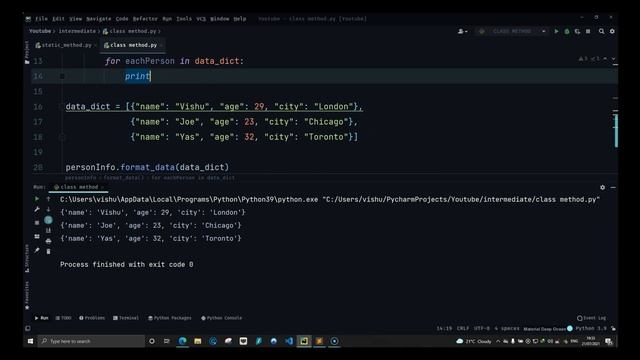Viewport: 640px width, 360px height.
Task: Click restore layout icon in Run panel
Action: pos(37,237)
